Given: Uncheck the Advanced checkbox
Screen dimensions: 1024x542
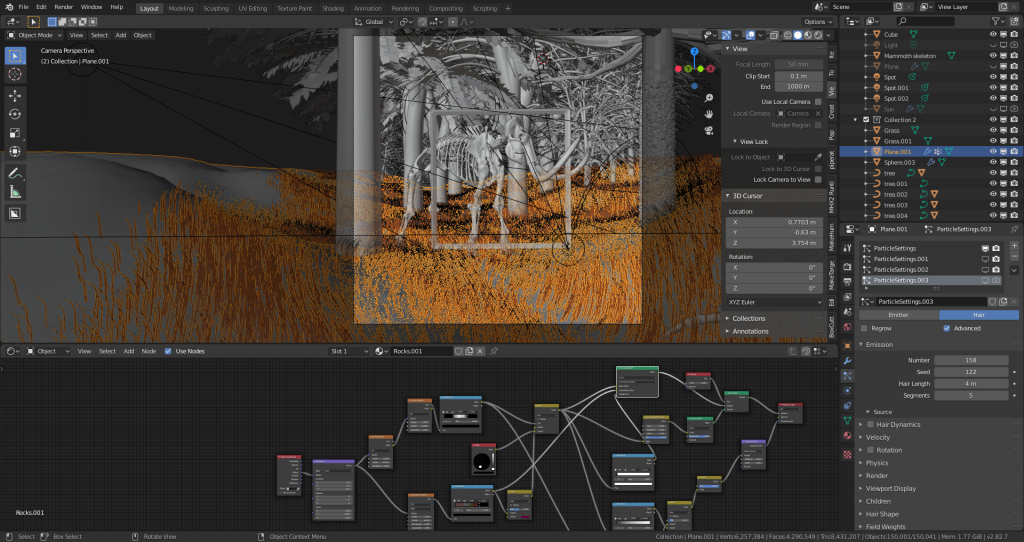Looking at the screenshot, I should (x=946, y=328).
